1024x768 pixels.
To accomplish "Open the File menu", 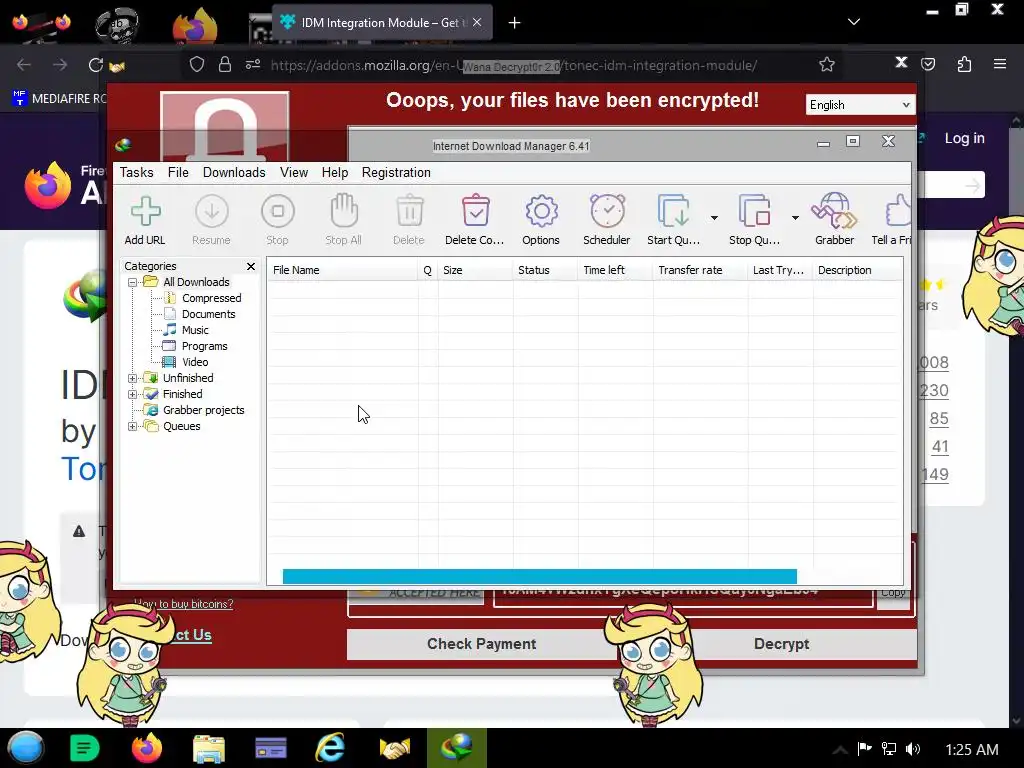I will (x=178, y=172).
